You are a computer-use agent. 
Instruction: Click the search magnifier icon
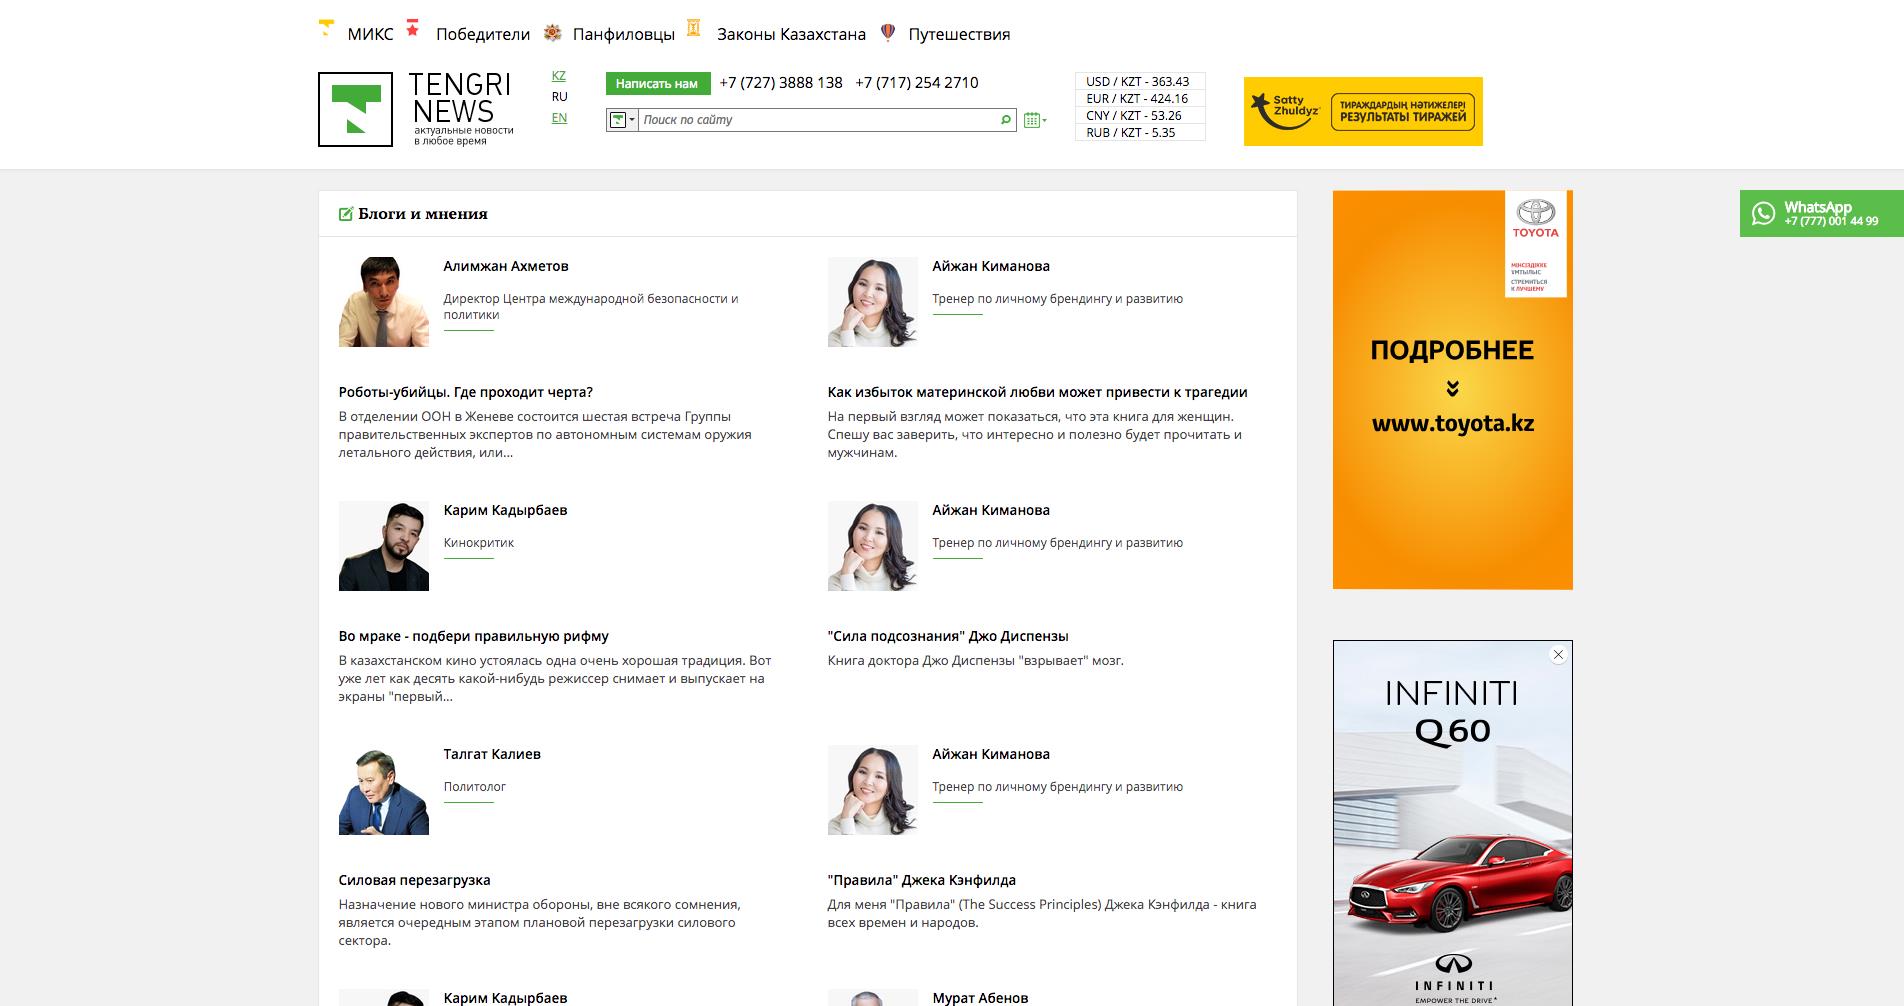tap(1005, 120)
